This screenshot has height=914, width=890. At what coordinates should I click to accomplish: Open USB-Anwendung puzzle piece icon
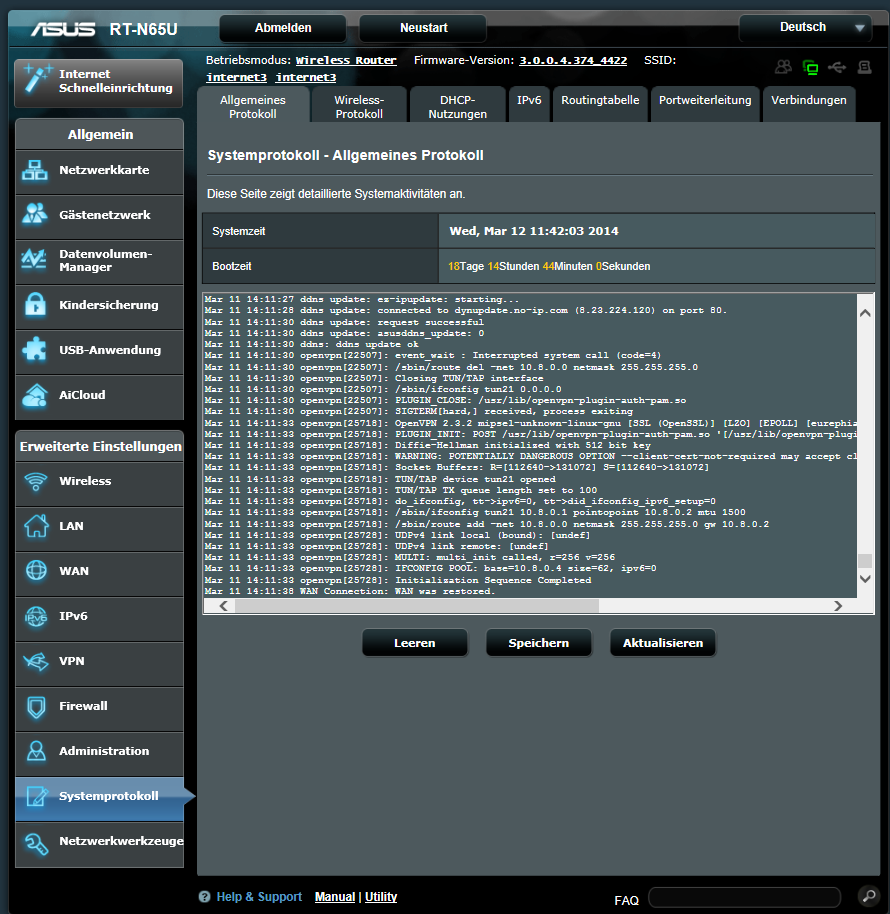click(35, 350)
